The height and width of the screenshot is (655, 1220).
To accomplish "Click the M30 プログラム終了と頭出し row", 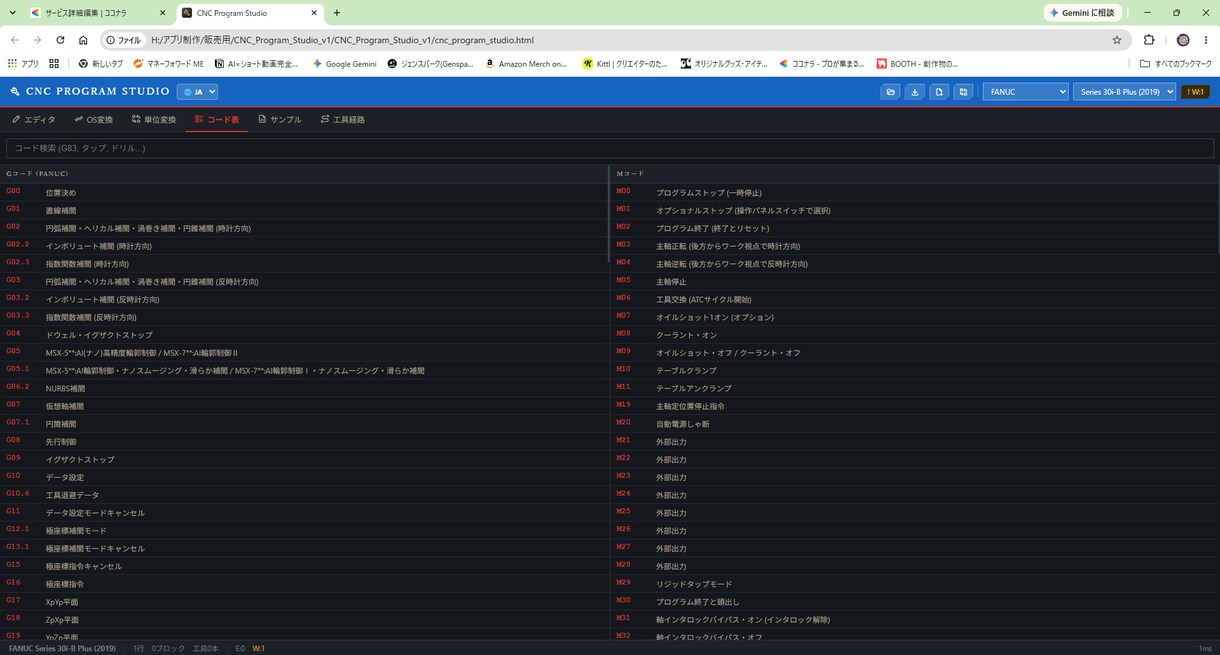I will click(915, 602).
